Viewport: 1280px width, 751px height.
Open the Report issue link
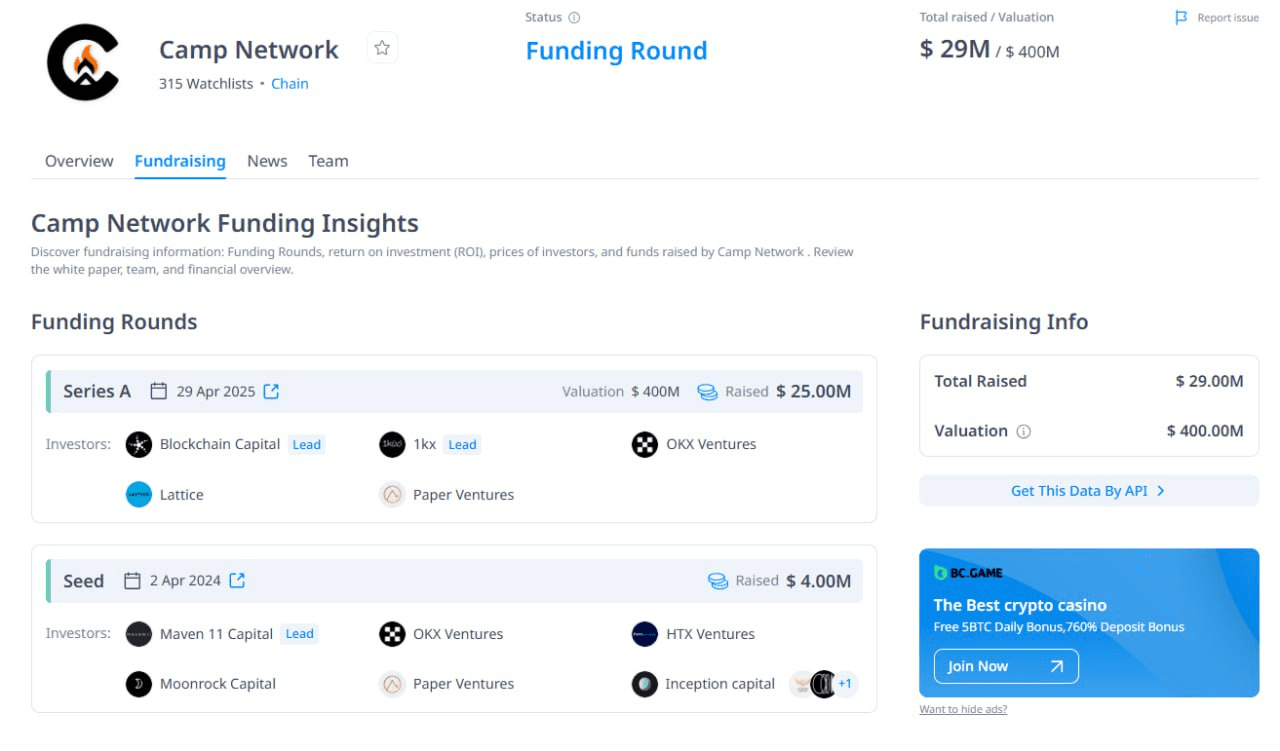tap(1228, 17)
